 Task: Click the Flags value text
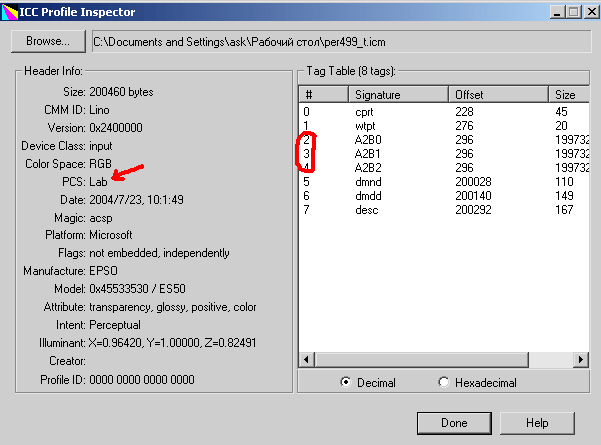(x=159, y=253)
